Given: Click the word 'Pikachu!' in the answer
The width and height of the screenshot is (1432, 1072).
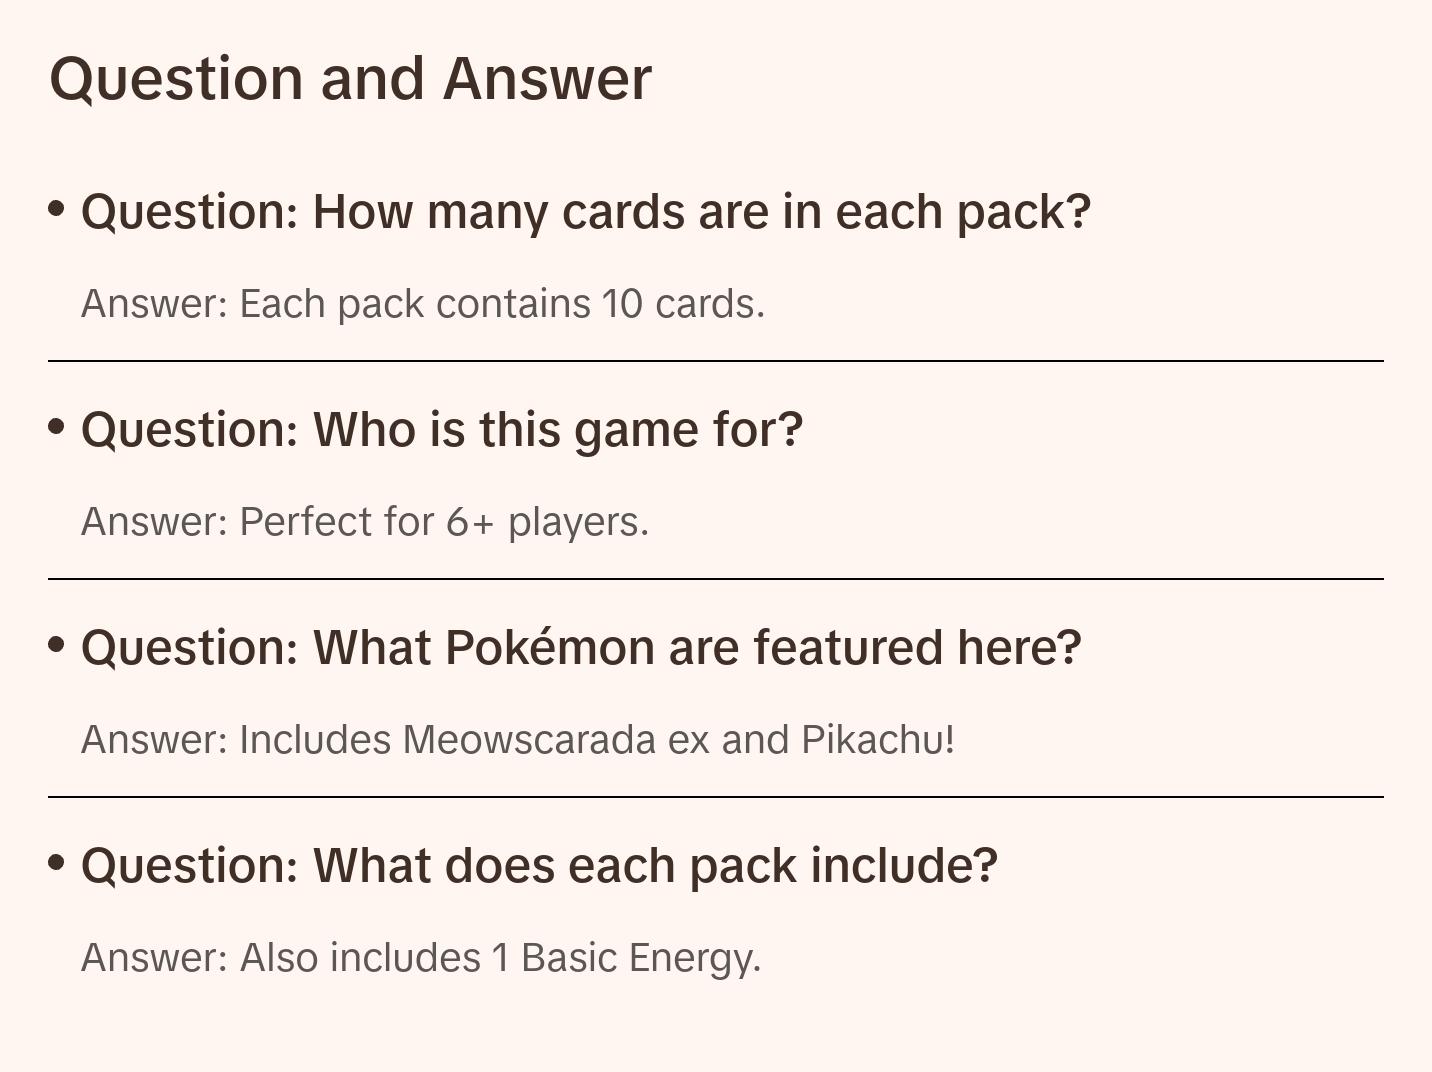Looking at the screenshot, I should coord(878,740).
